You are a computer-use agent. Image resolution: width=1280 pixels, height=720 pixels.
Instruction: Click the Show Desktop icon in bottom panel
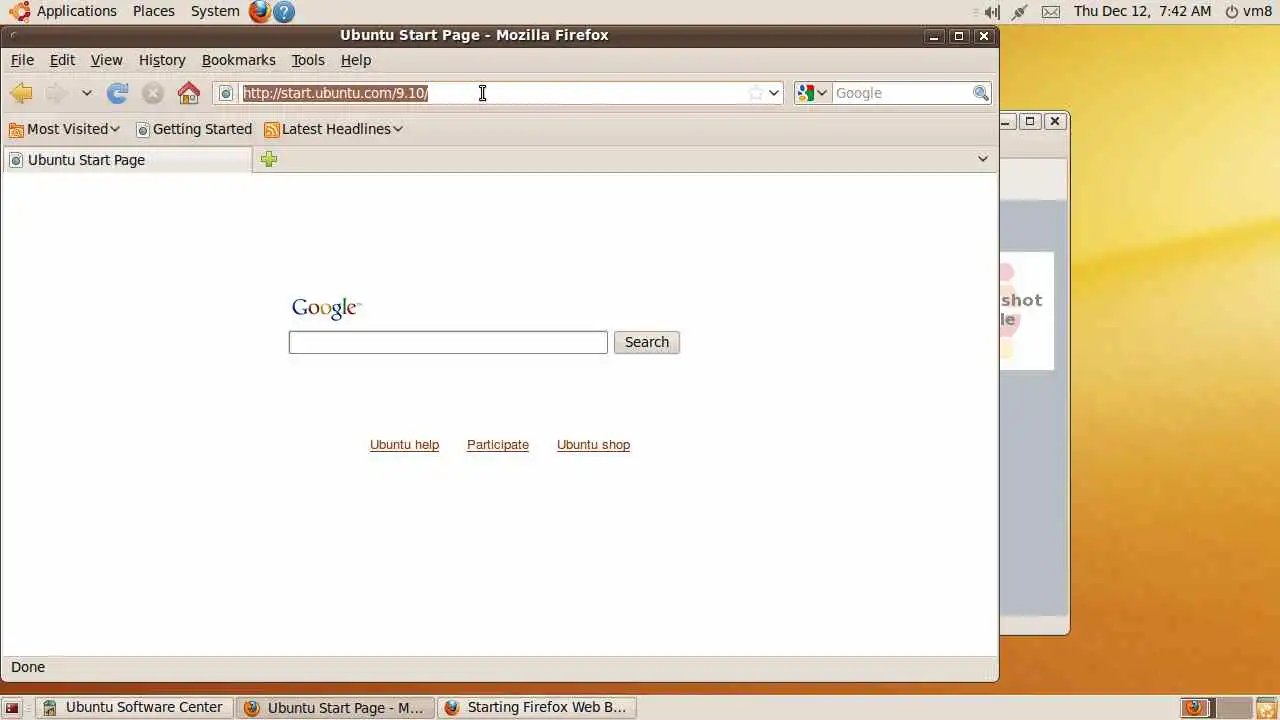click(x=12, y=708)
